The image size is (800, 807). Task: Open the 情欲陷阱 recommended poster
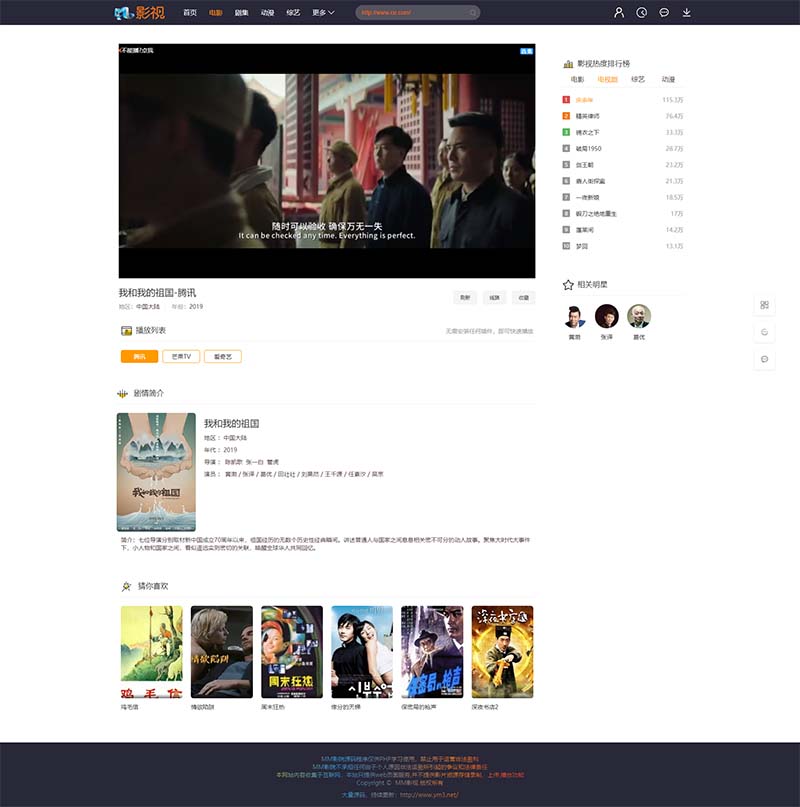(x=222, y=652)
